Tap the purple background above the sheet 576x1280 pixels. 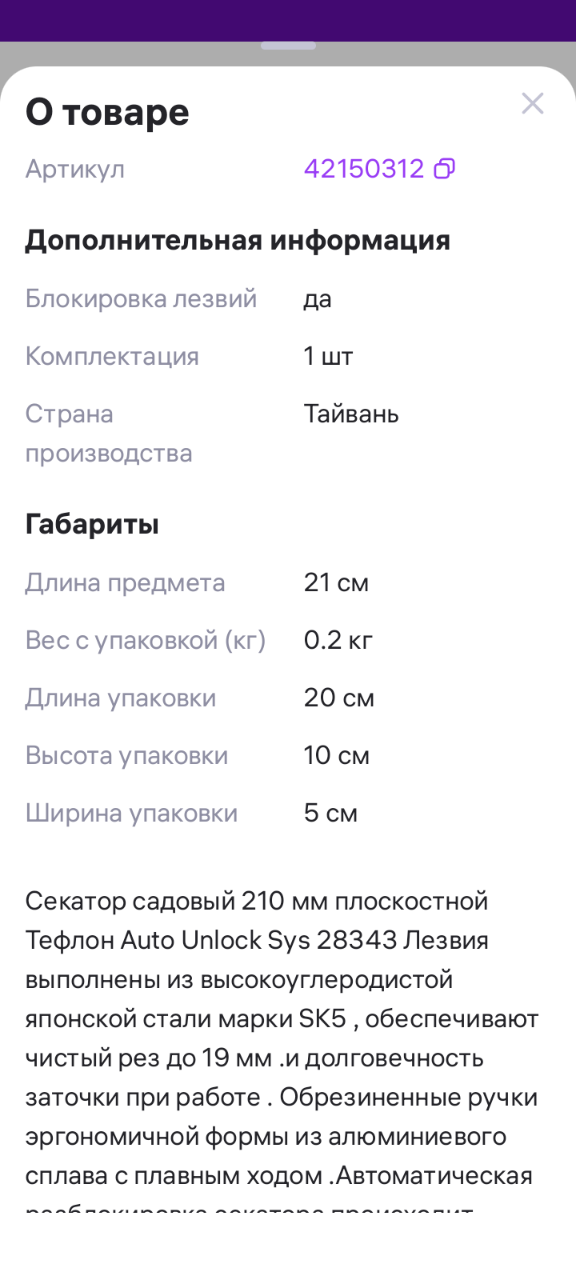[288, 18]
